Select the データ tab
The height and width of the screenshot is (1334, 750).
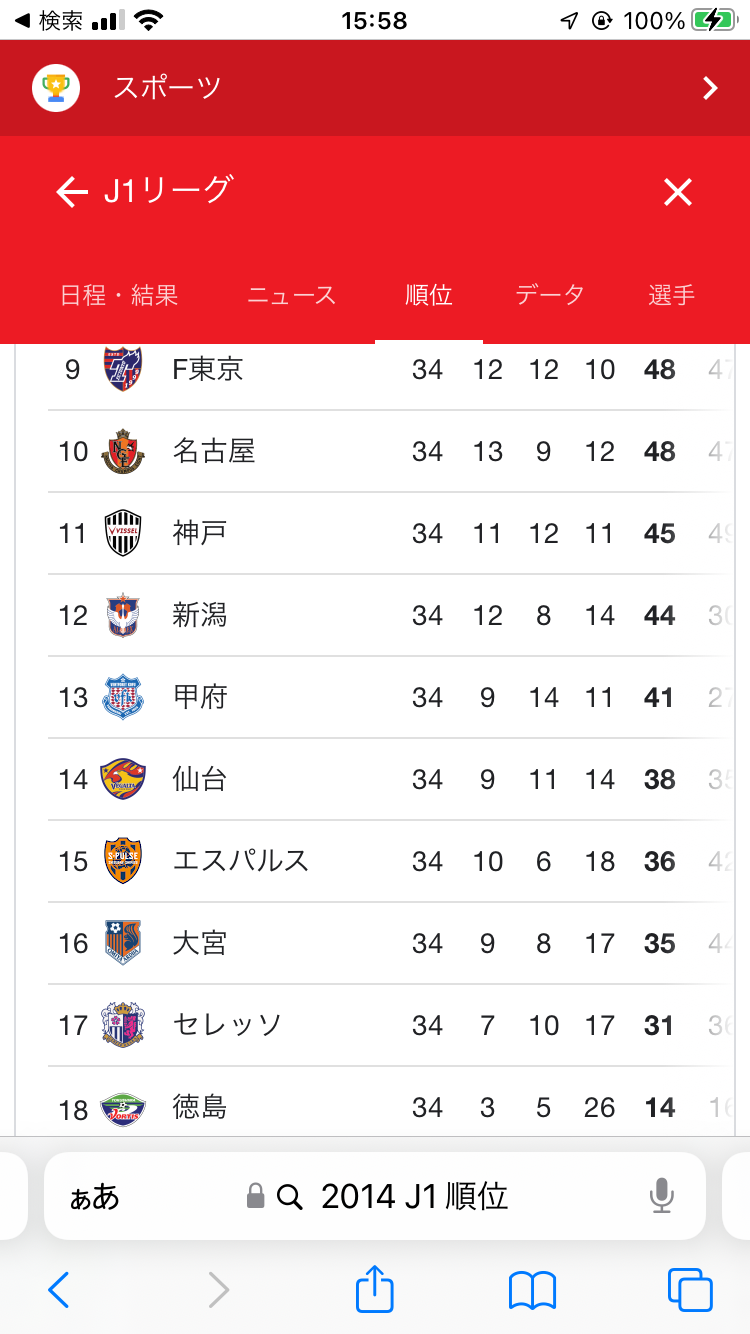pos(550,295)
